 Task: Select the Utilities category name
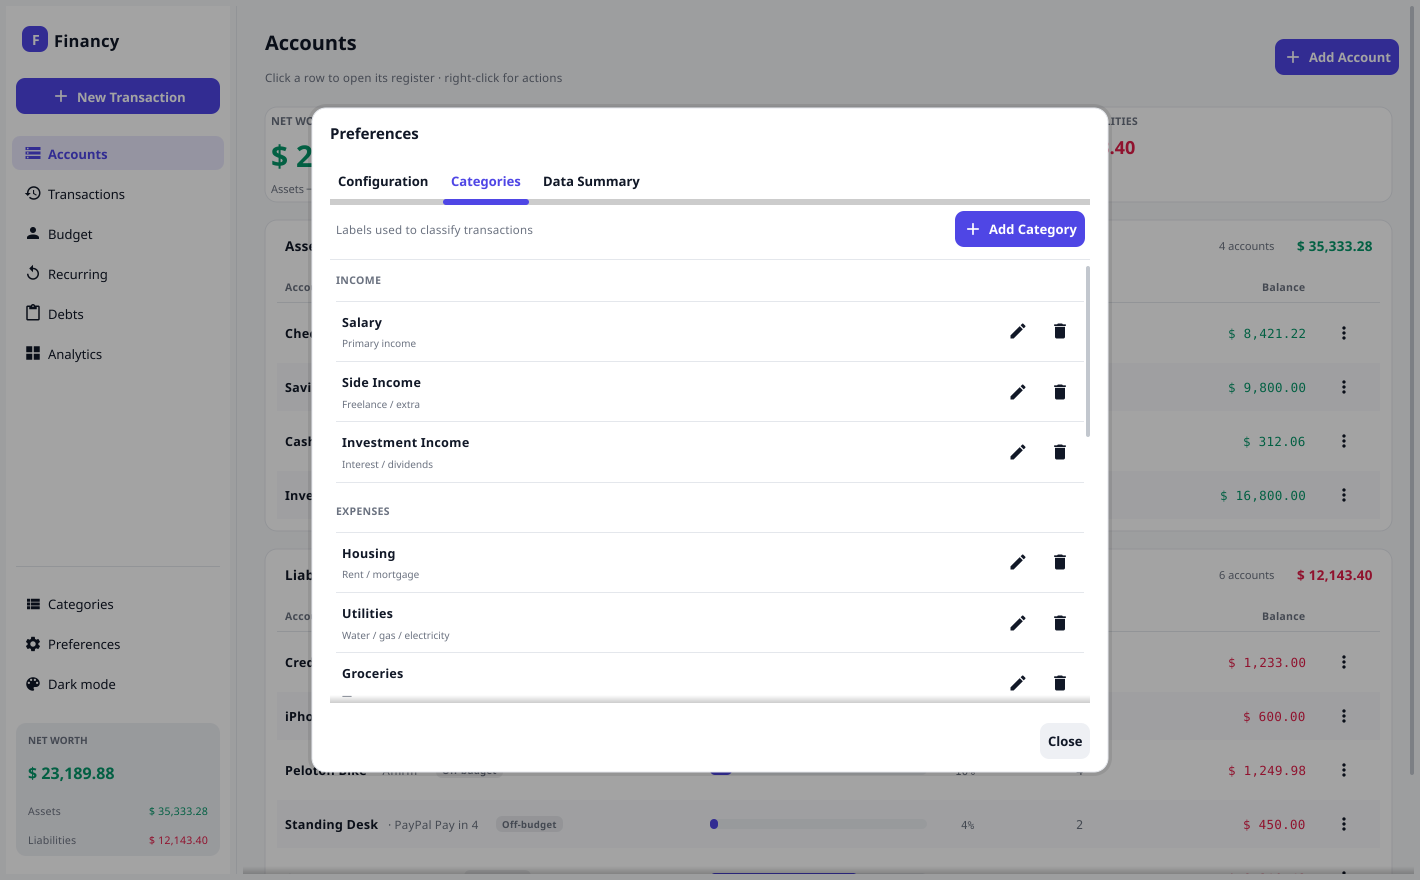point(367,613)
